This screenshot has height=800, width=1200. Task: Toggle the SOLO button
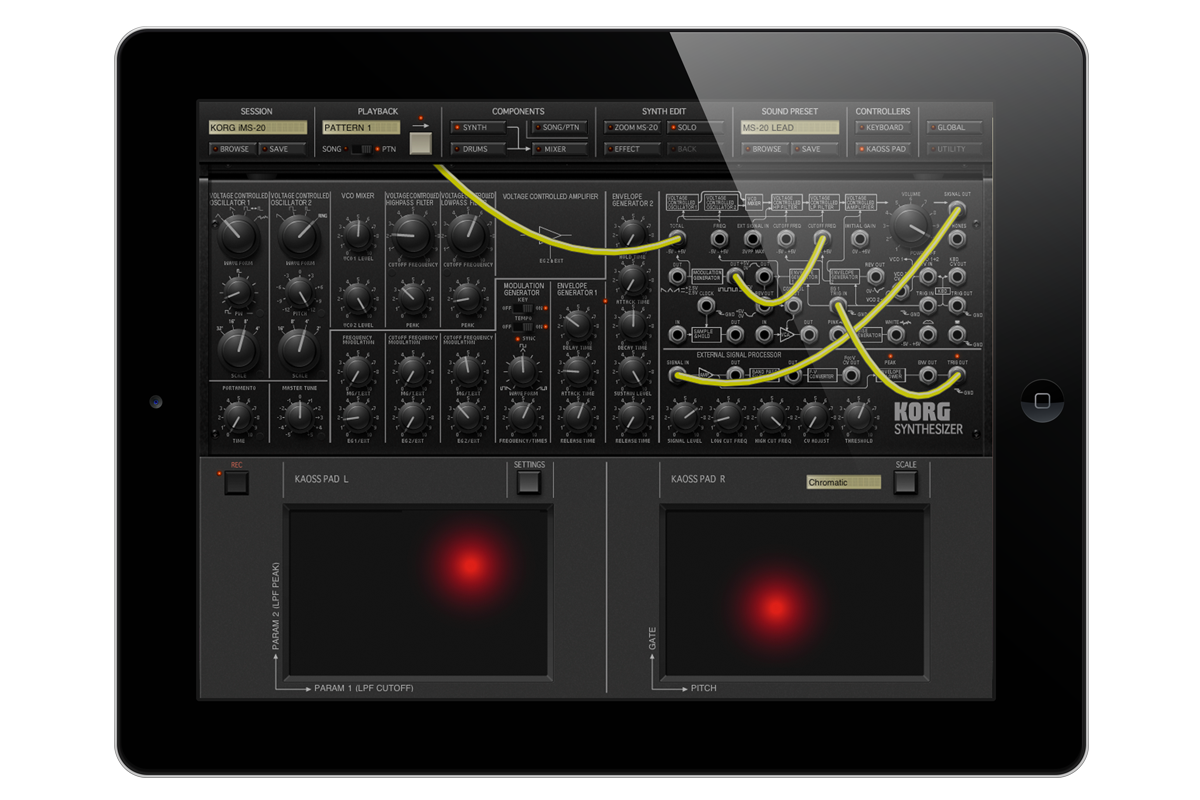click(x=695, y=127)
